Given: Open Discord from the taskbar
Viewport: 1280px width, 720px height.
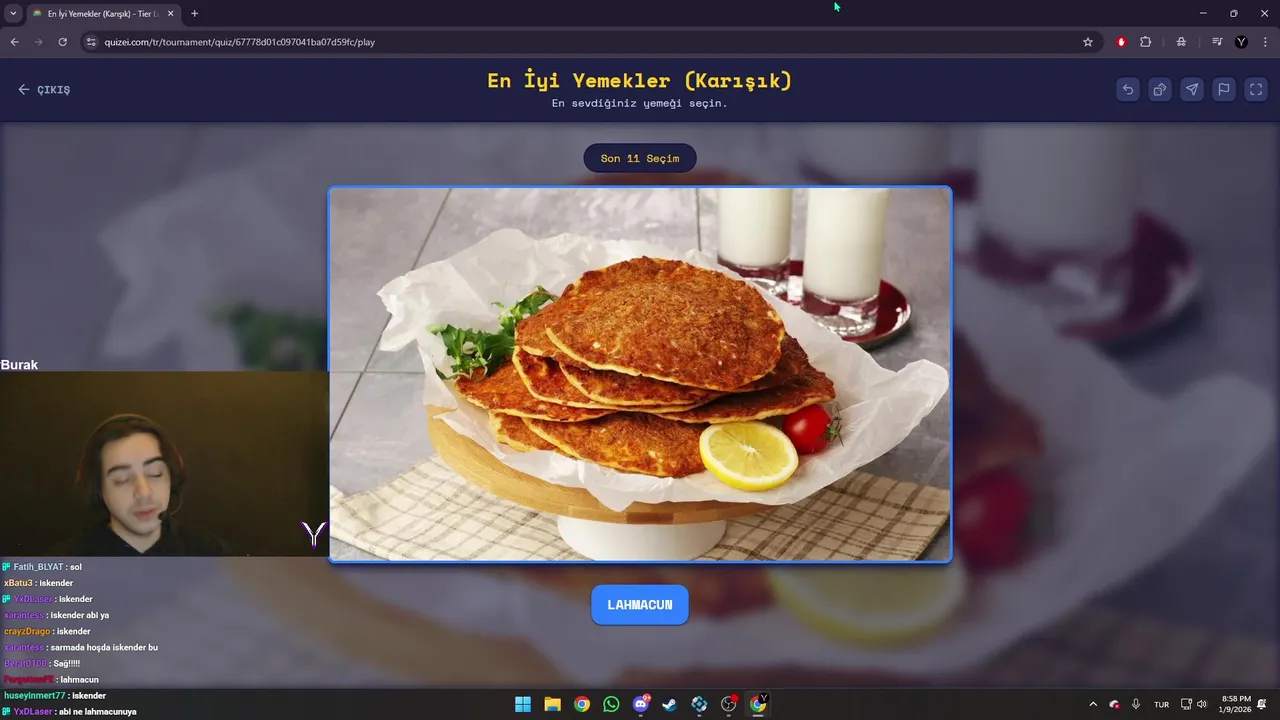Looking at the screenshot, I should (641, 704).
